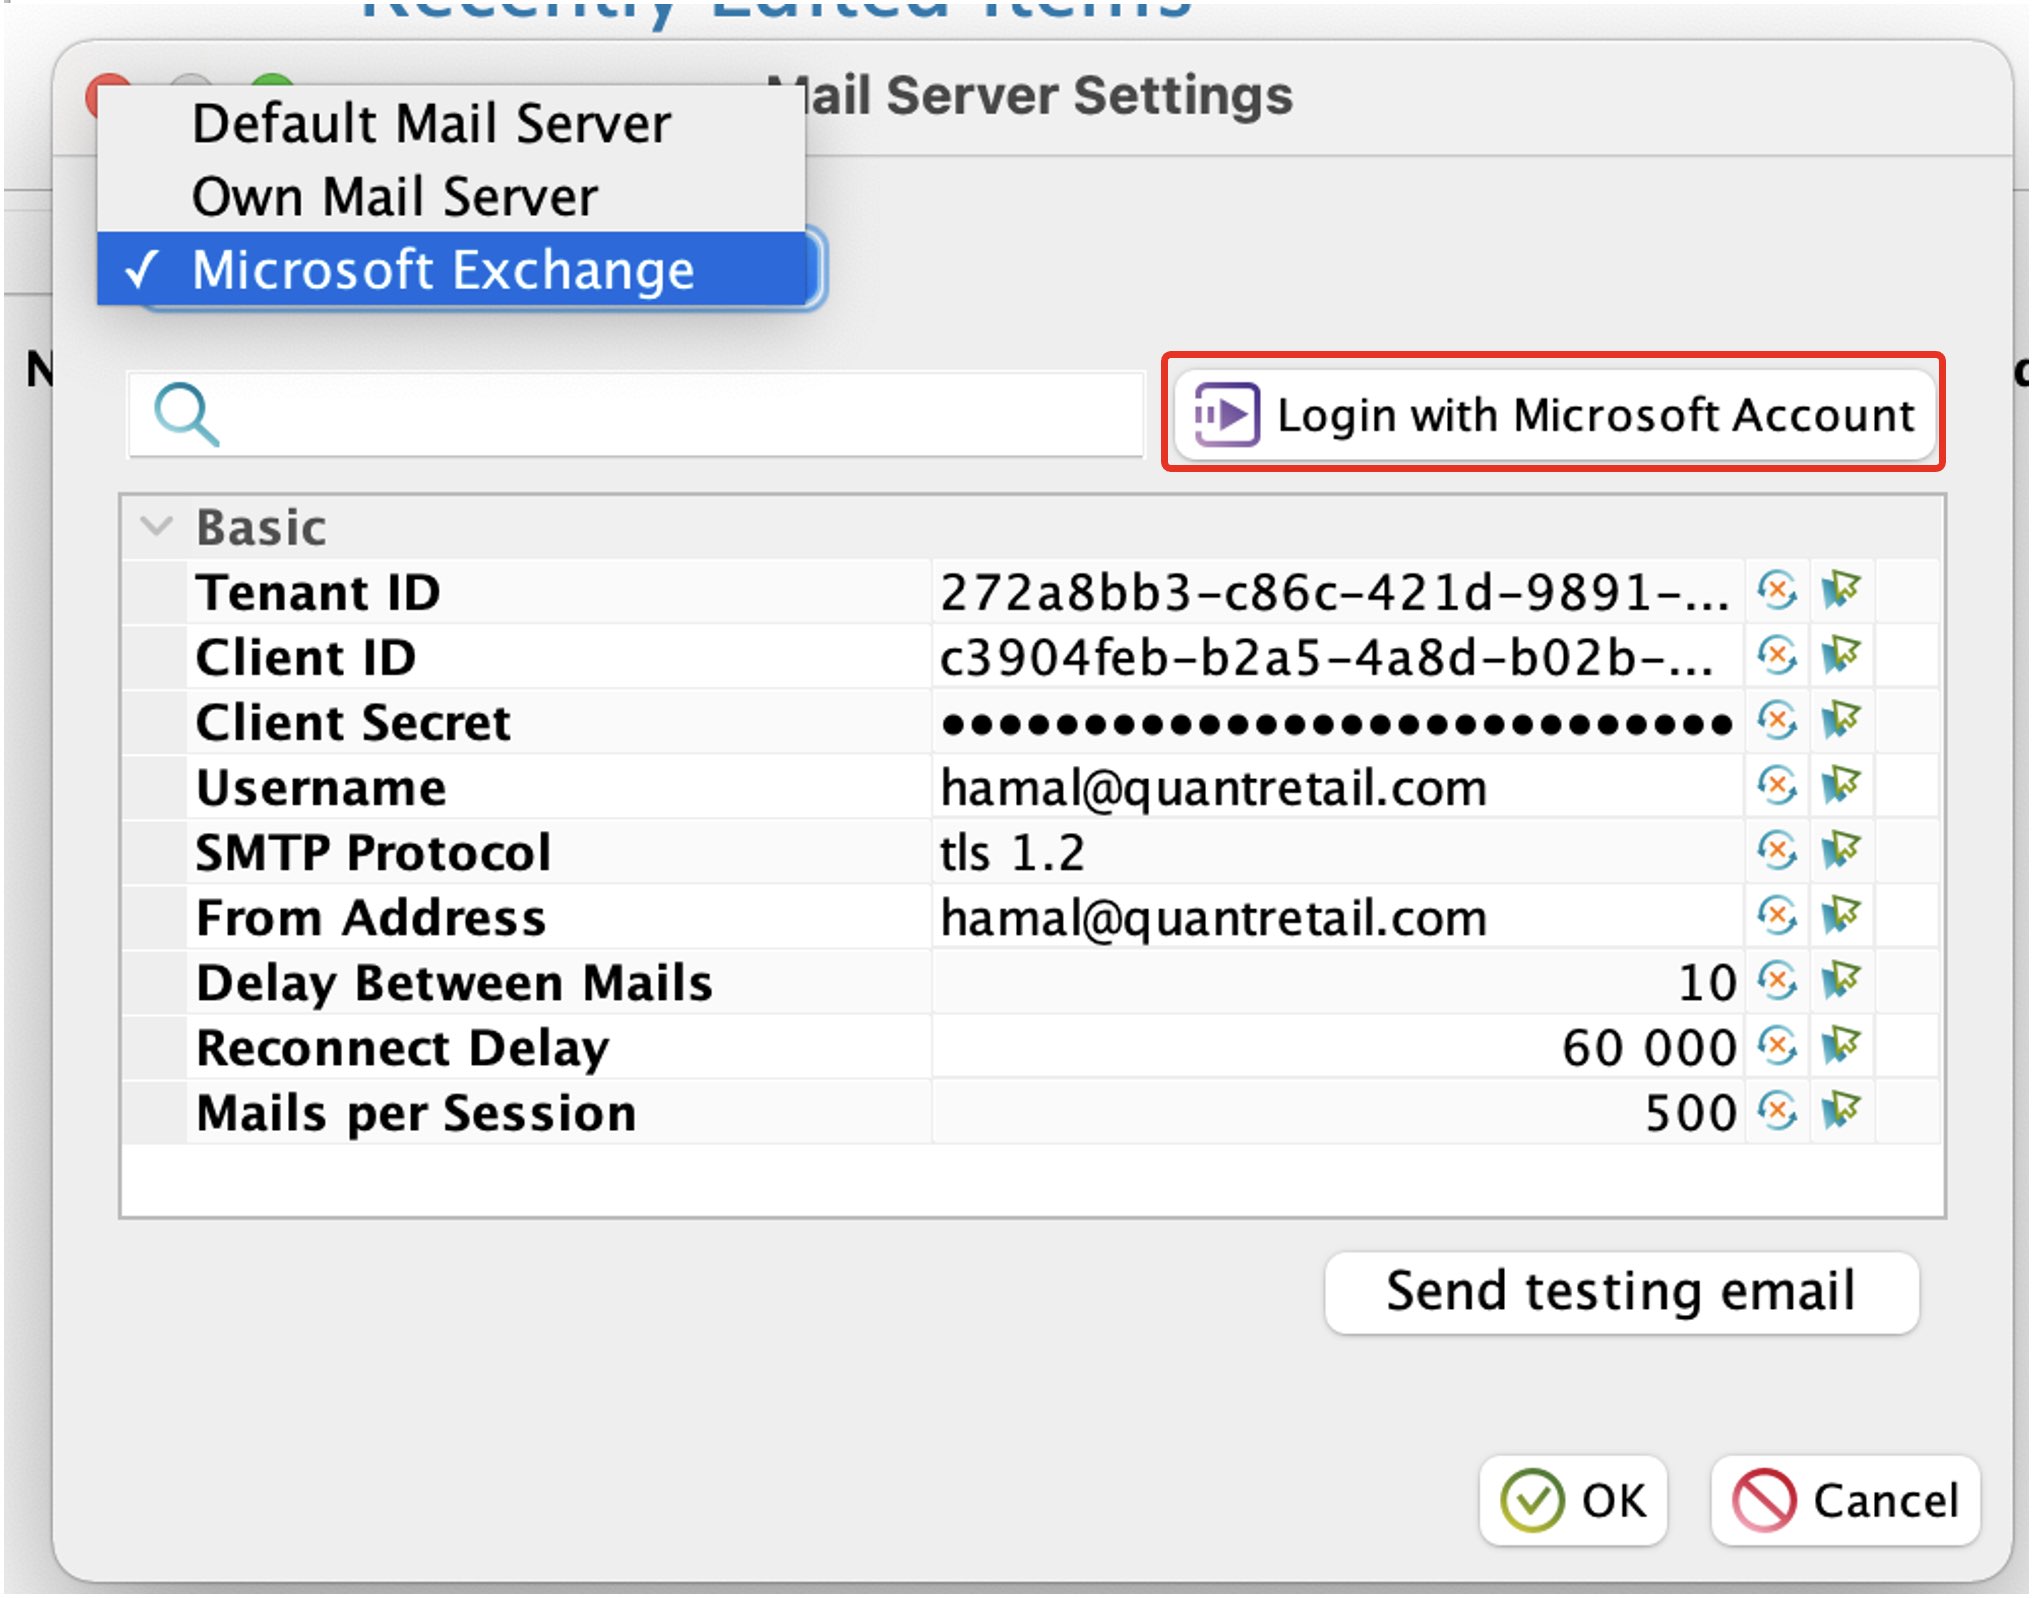Select the Client ID label
This screenshot has width=2032, height=1598.
306,656
